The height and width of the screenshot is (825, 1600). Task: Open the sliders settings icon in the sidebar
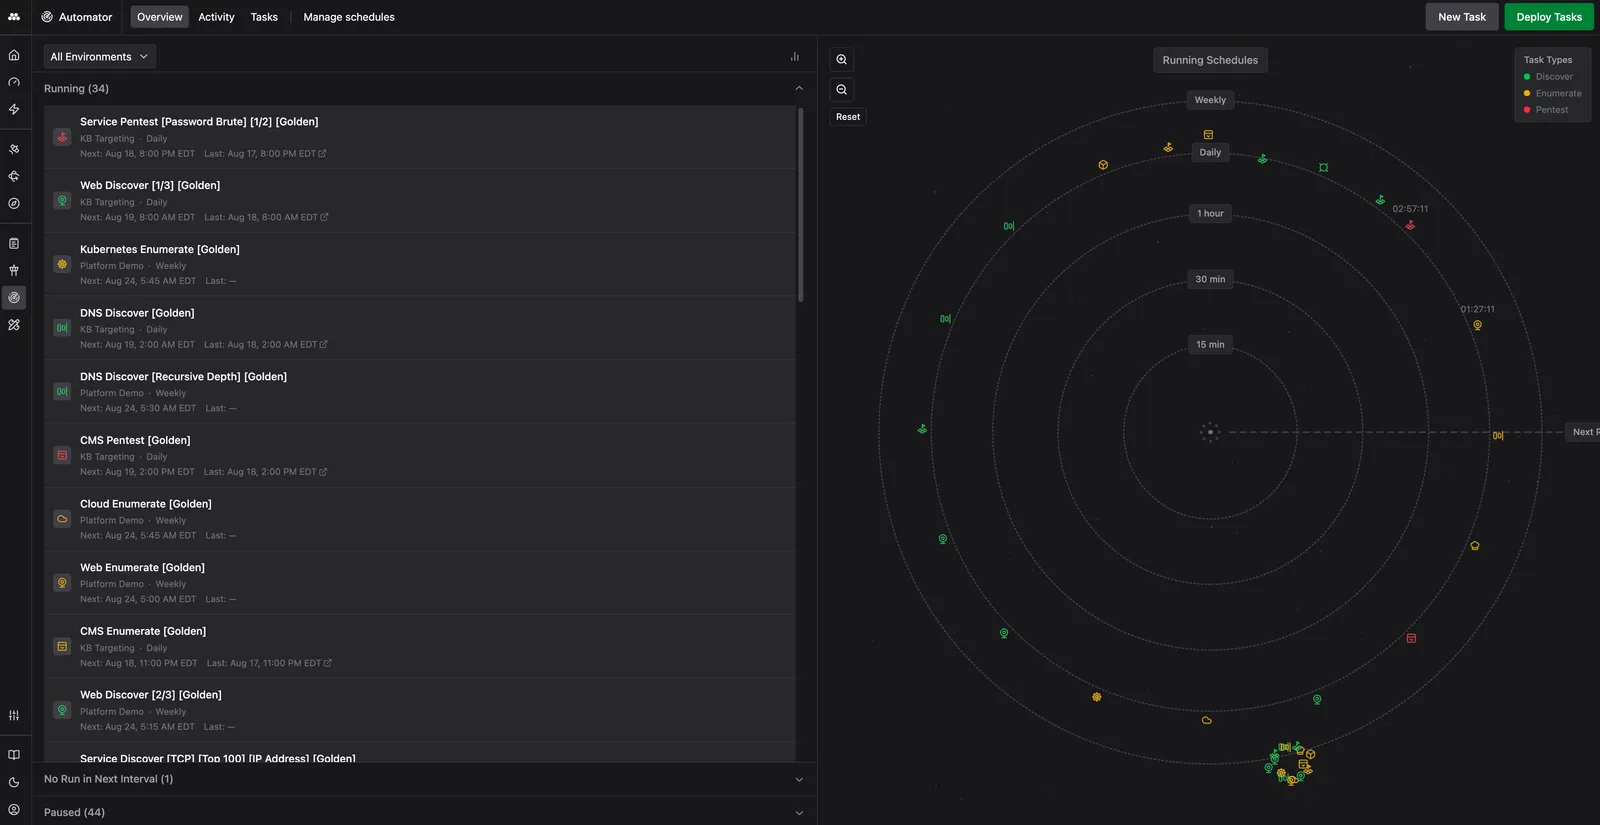click(x=14, y=715)
